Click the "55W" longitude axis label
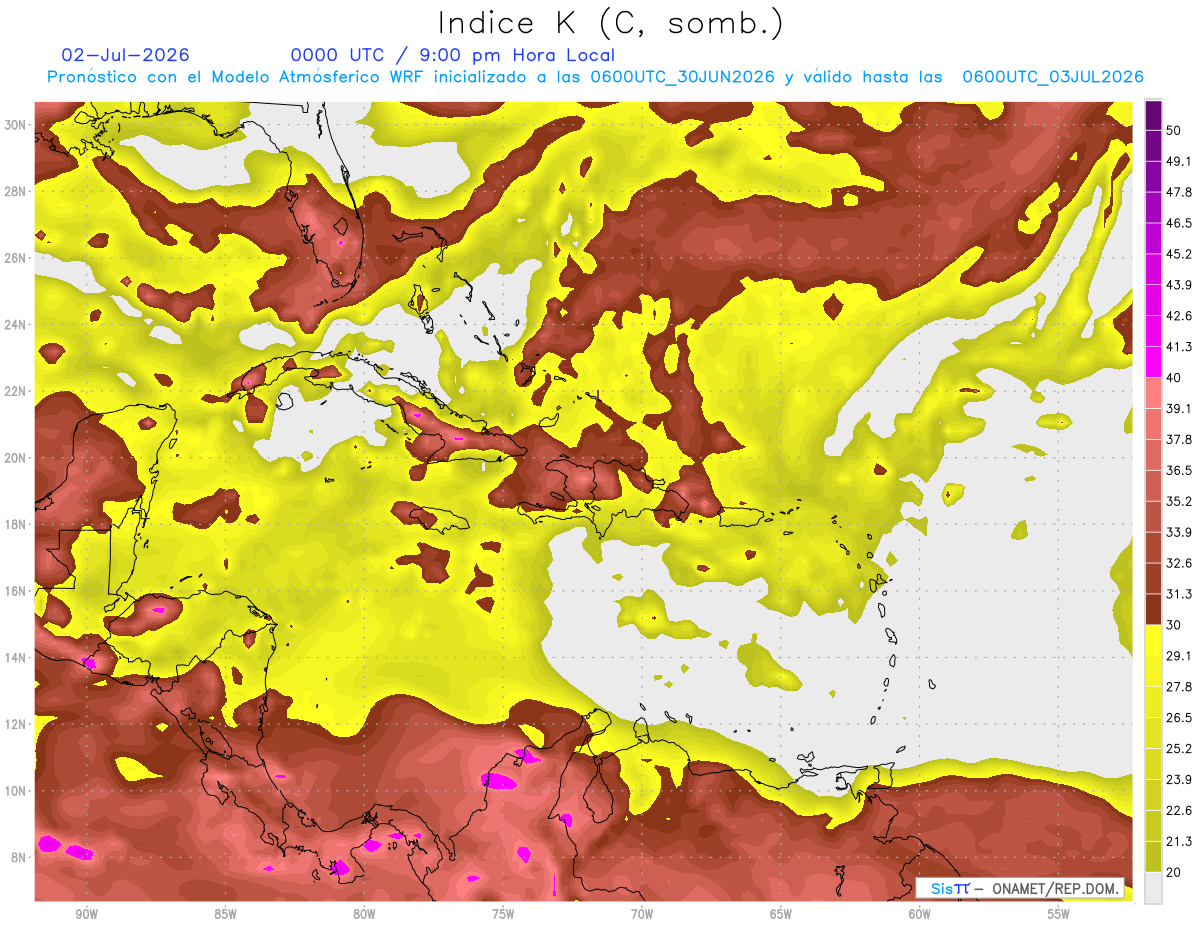The height and width of the screenshot is (927, 1200). click(x=1059, y=914)
